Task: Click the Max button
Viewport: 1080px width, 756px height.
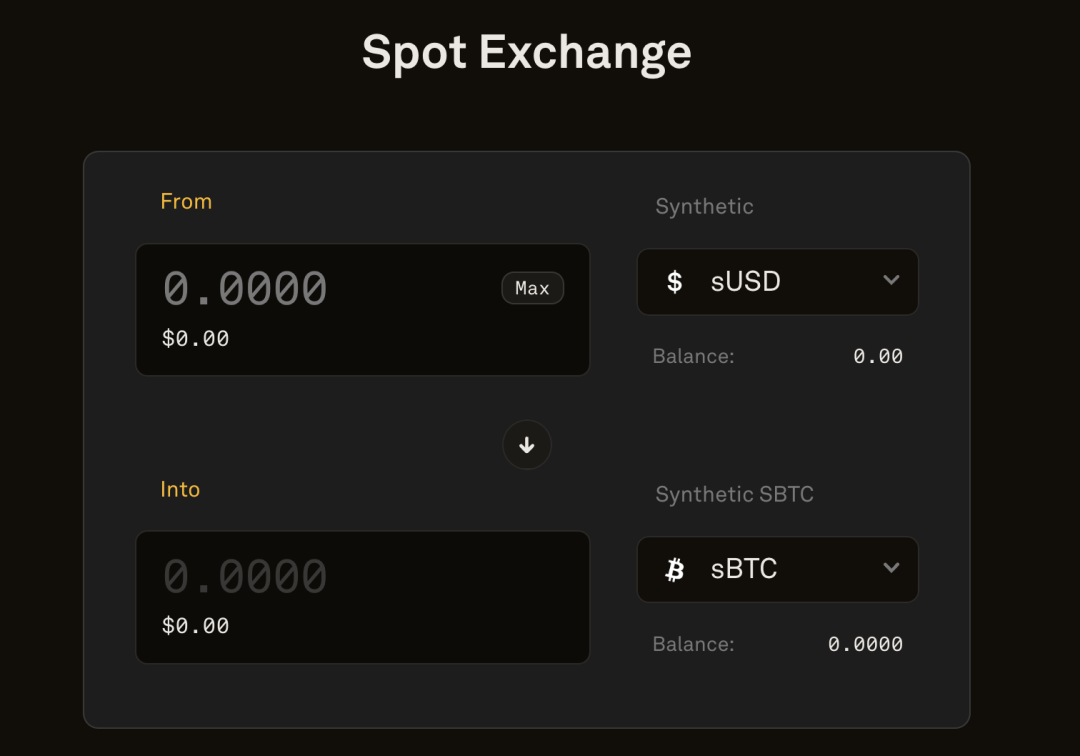Action: 532,288
